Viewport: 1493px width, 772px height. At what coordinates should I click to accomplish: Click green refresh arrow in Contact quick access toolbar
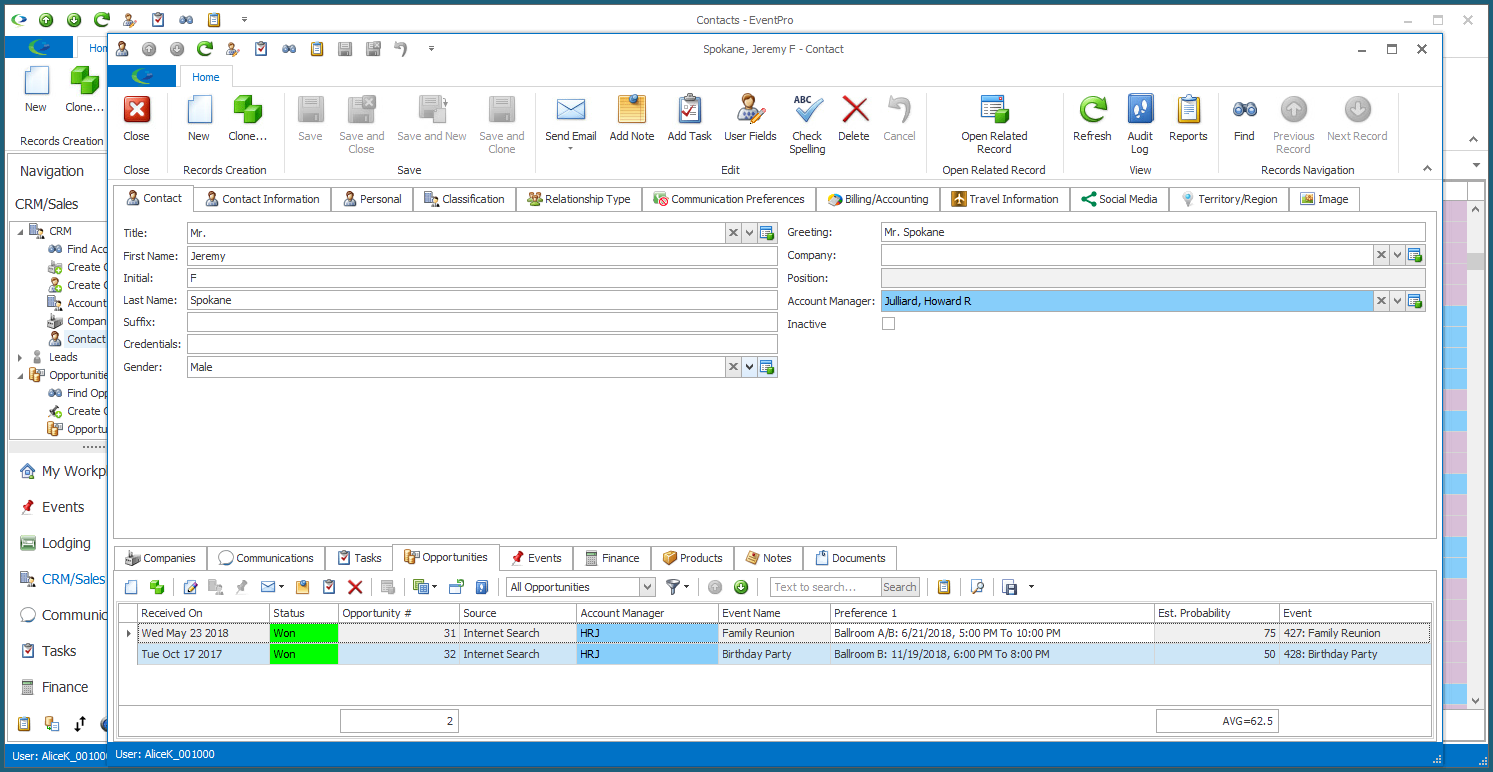coord(204,48)
